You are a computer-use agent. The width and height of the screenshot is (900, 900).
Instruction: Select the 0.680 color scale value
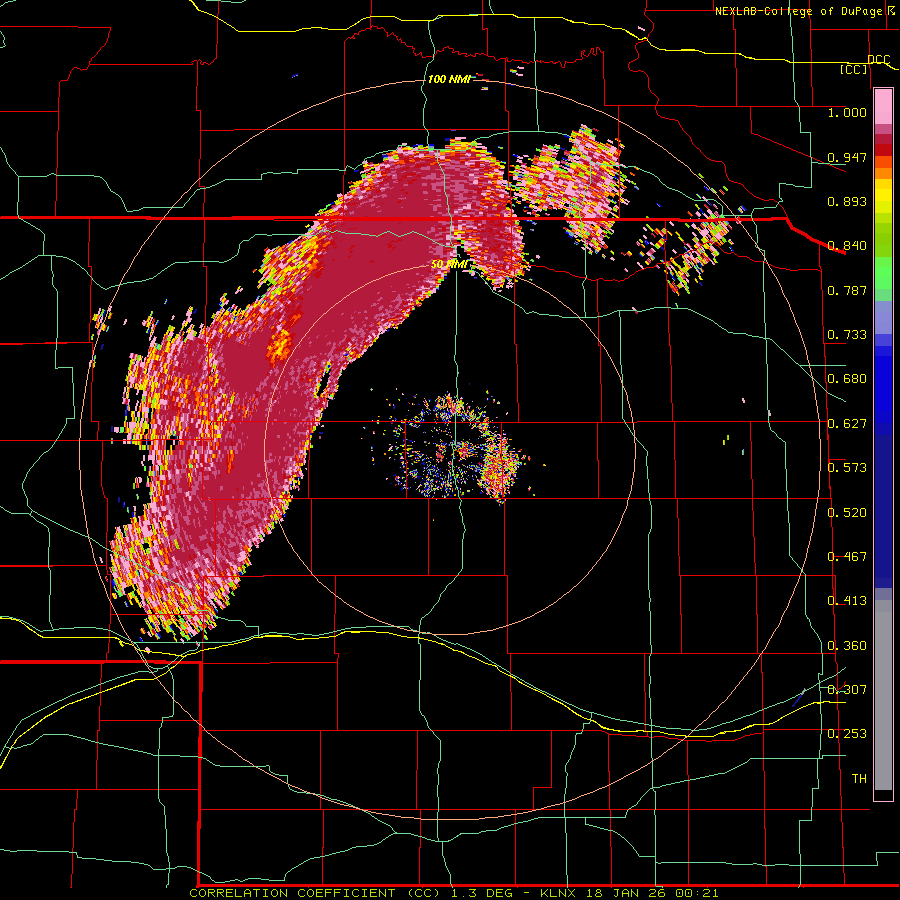point(847,379)
